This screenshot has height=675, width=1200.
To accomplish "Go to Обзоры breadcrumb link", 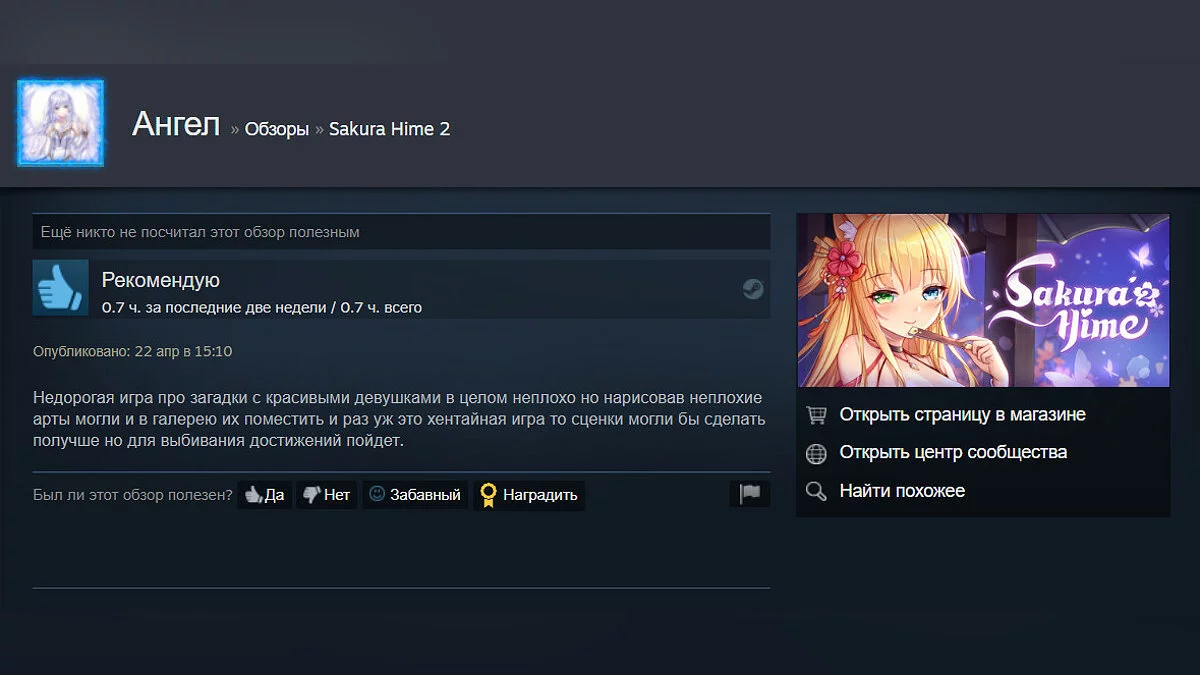I will tap(277, 129).
